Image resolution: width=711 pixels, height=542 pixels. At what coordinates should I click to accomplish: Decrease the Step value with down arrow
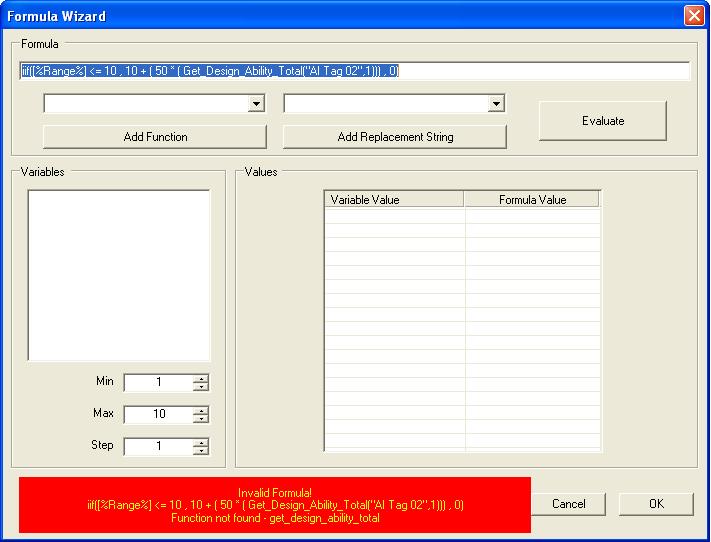201,451
